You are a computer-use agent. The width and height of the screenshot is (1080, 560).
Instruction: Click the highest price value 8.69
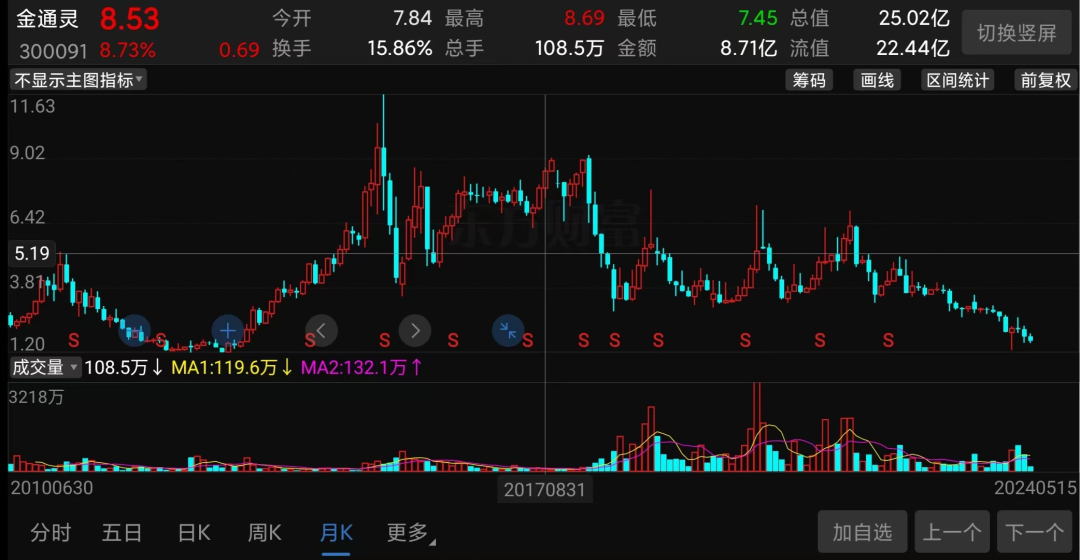(584, 18)
